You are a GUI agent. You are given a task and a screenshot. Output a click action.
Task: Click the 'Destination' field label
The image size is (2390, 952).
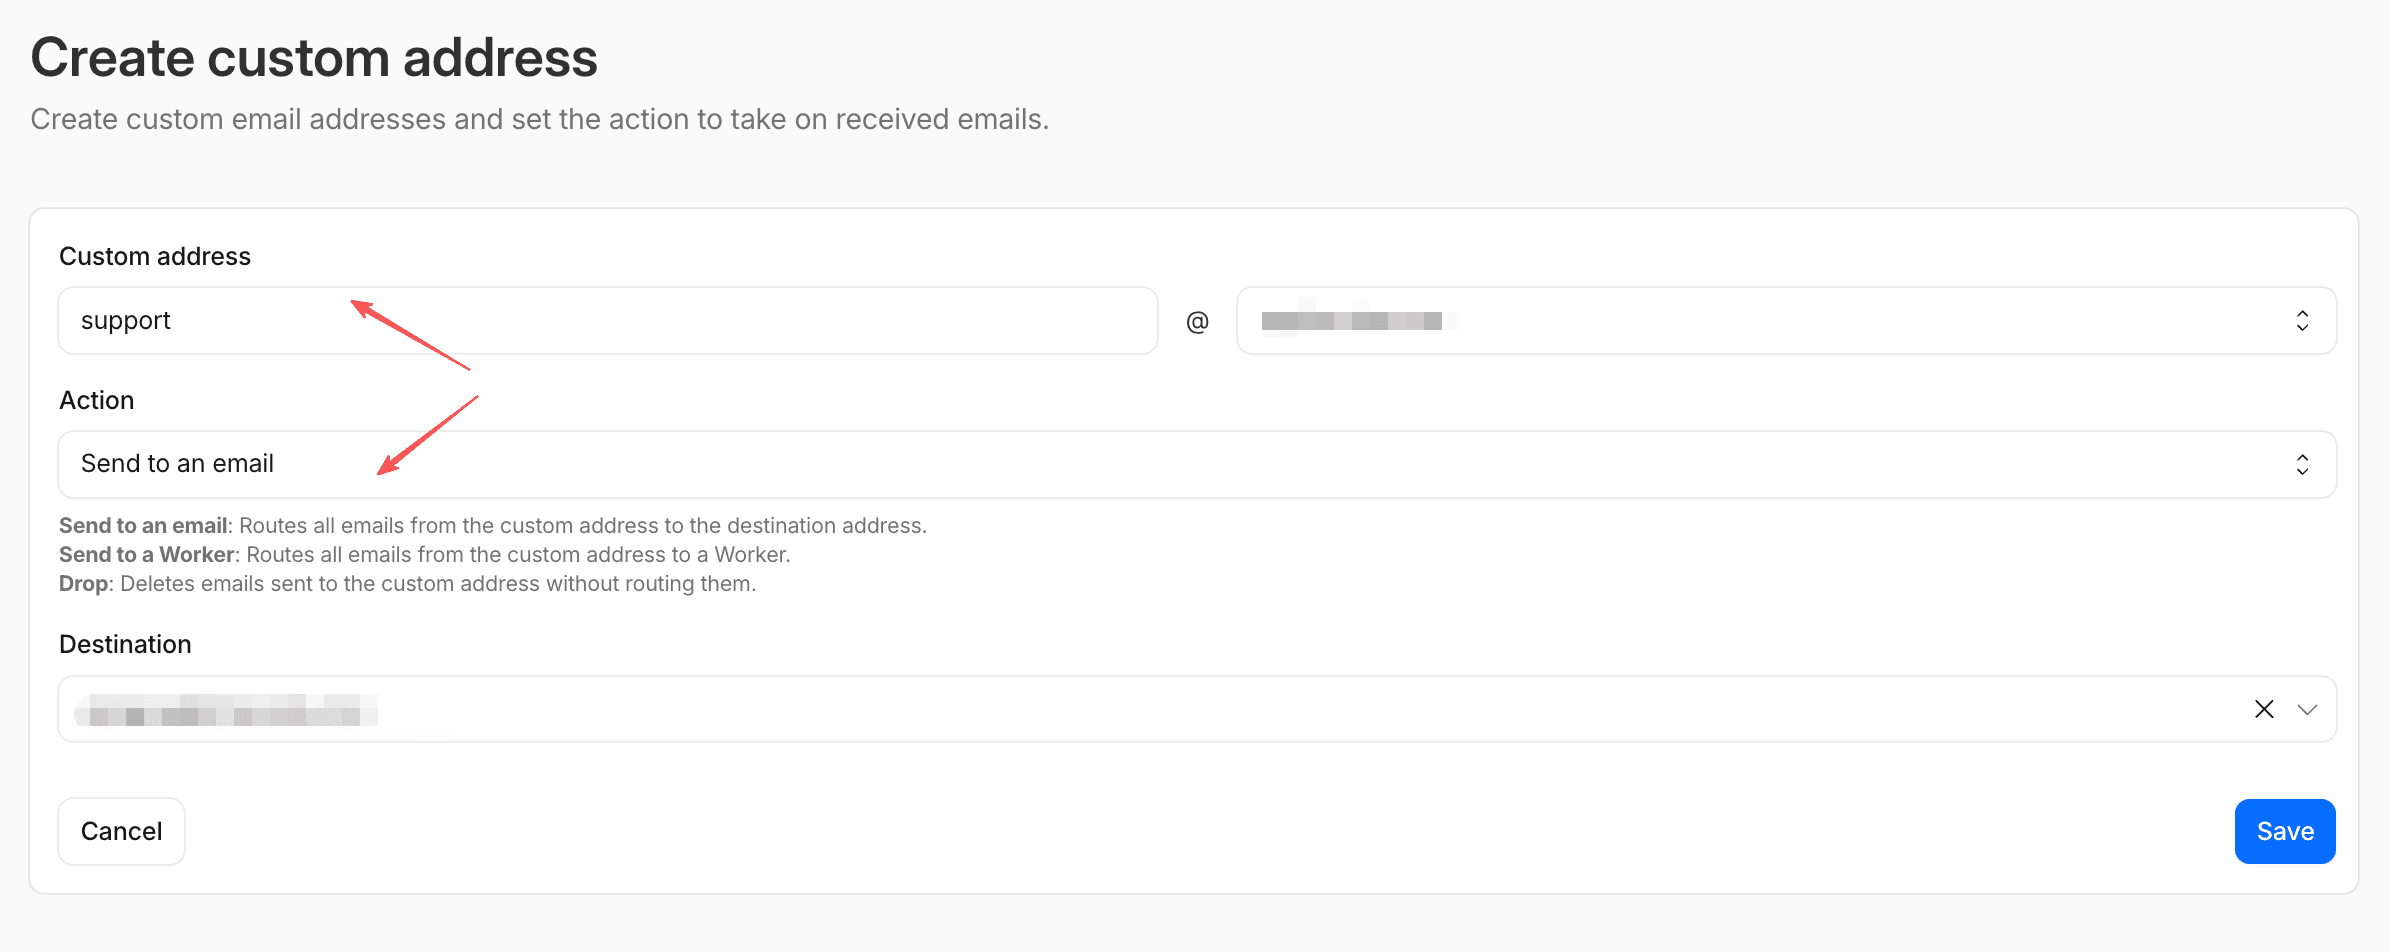pos(125,644)
